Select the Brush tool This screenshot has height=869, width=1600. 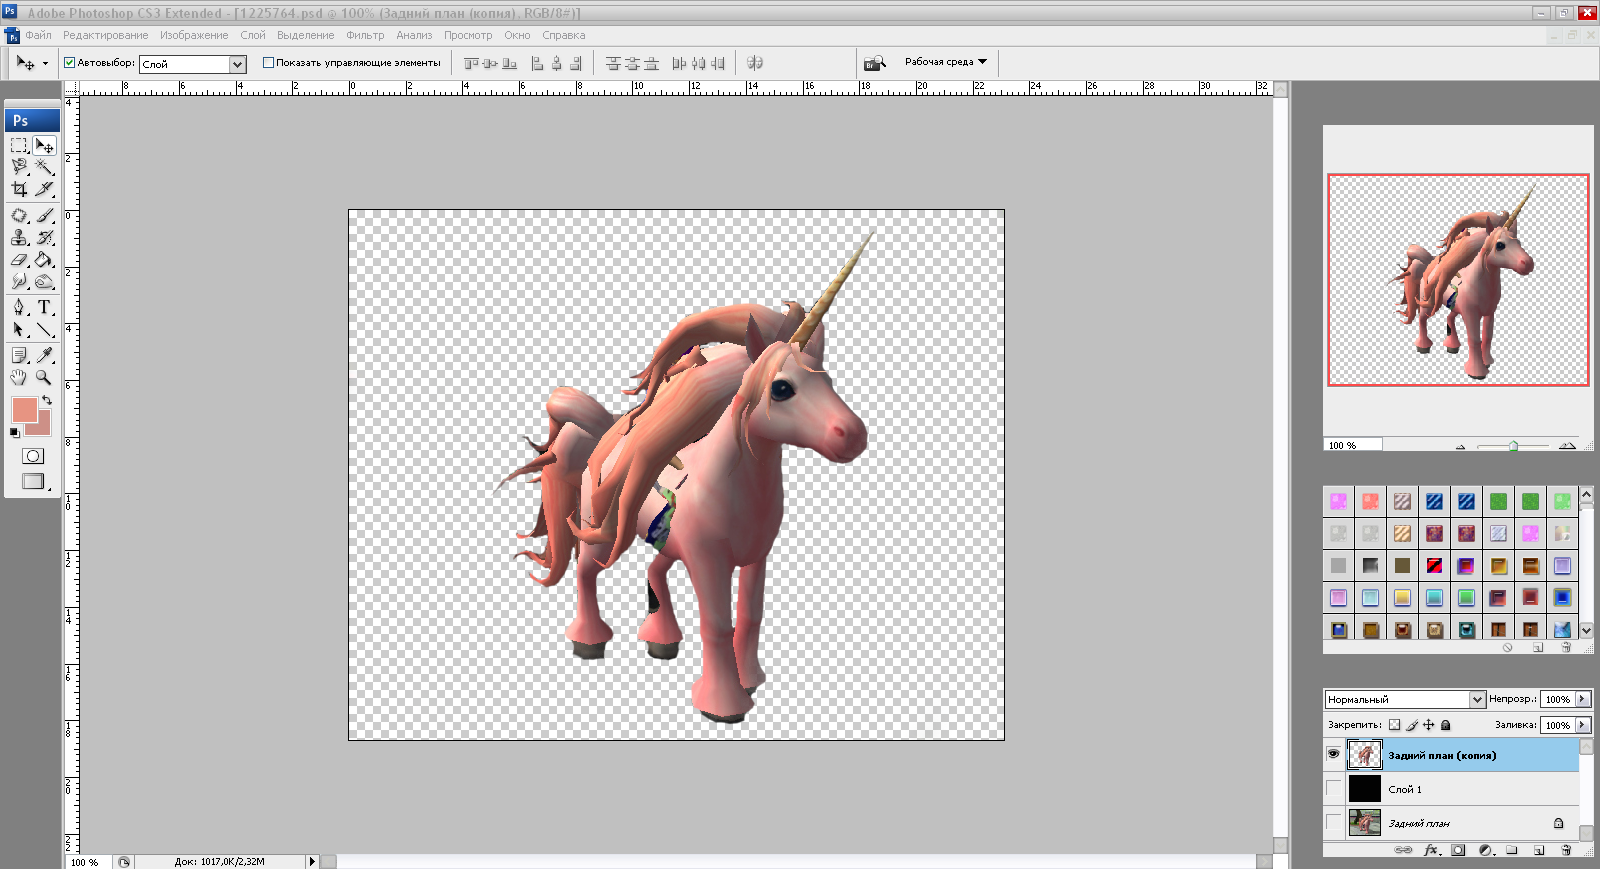(44, 215)
